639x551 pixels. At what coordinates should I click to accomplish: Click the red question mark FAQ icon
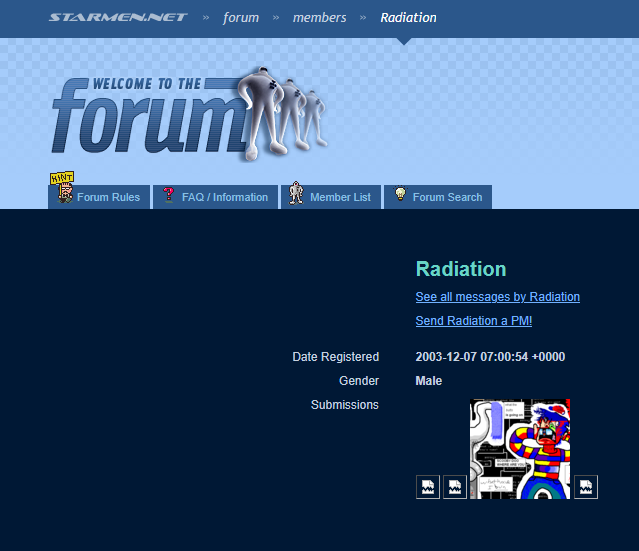[169, 196]
